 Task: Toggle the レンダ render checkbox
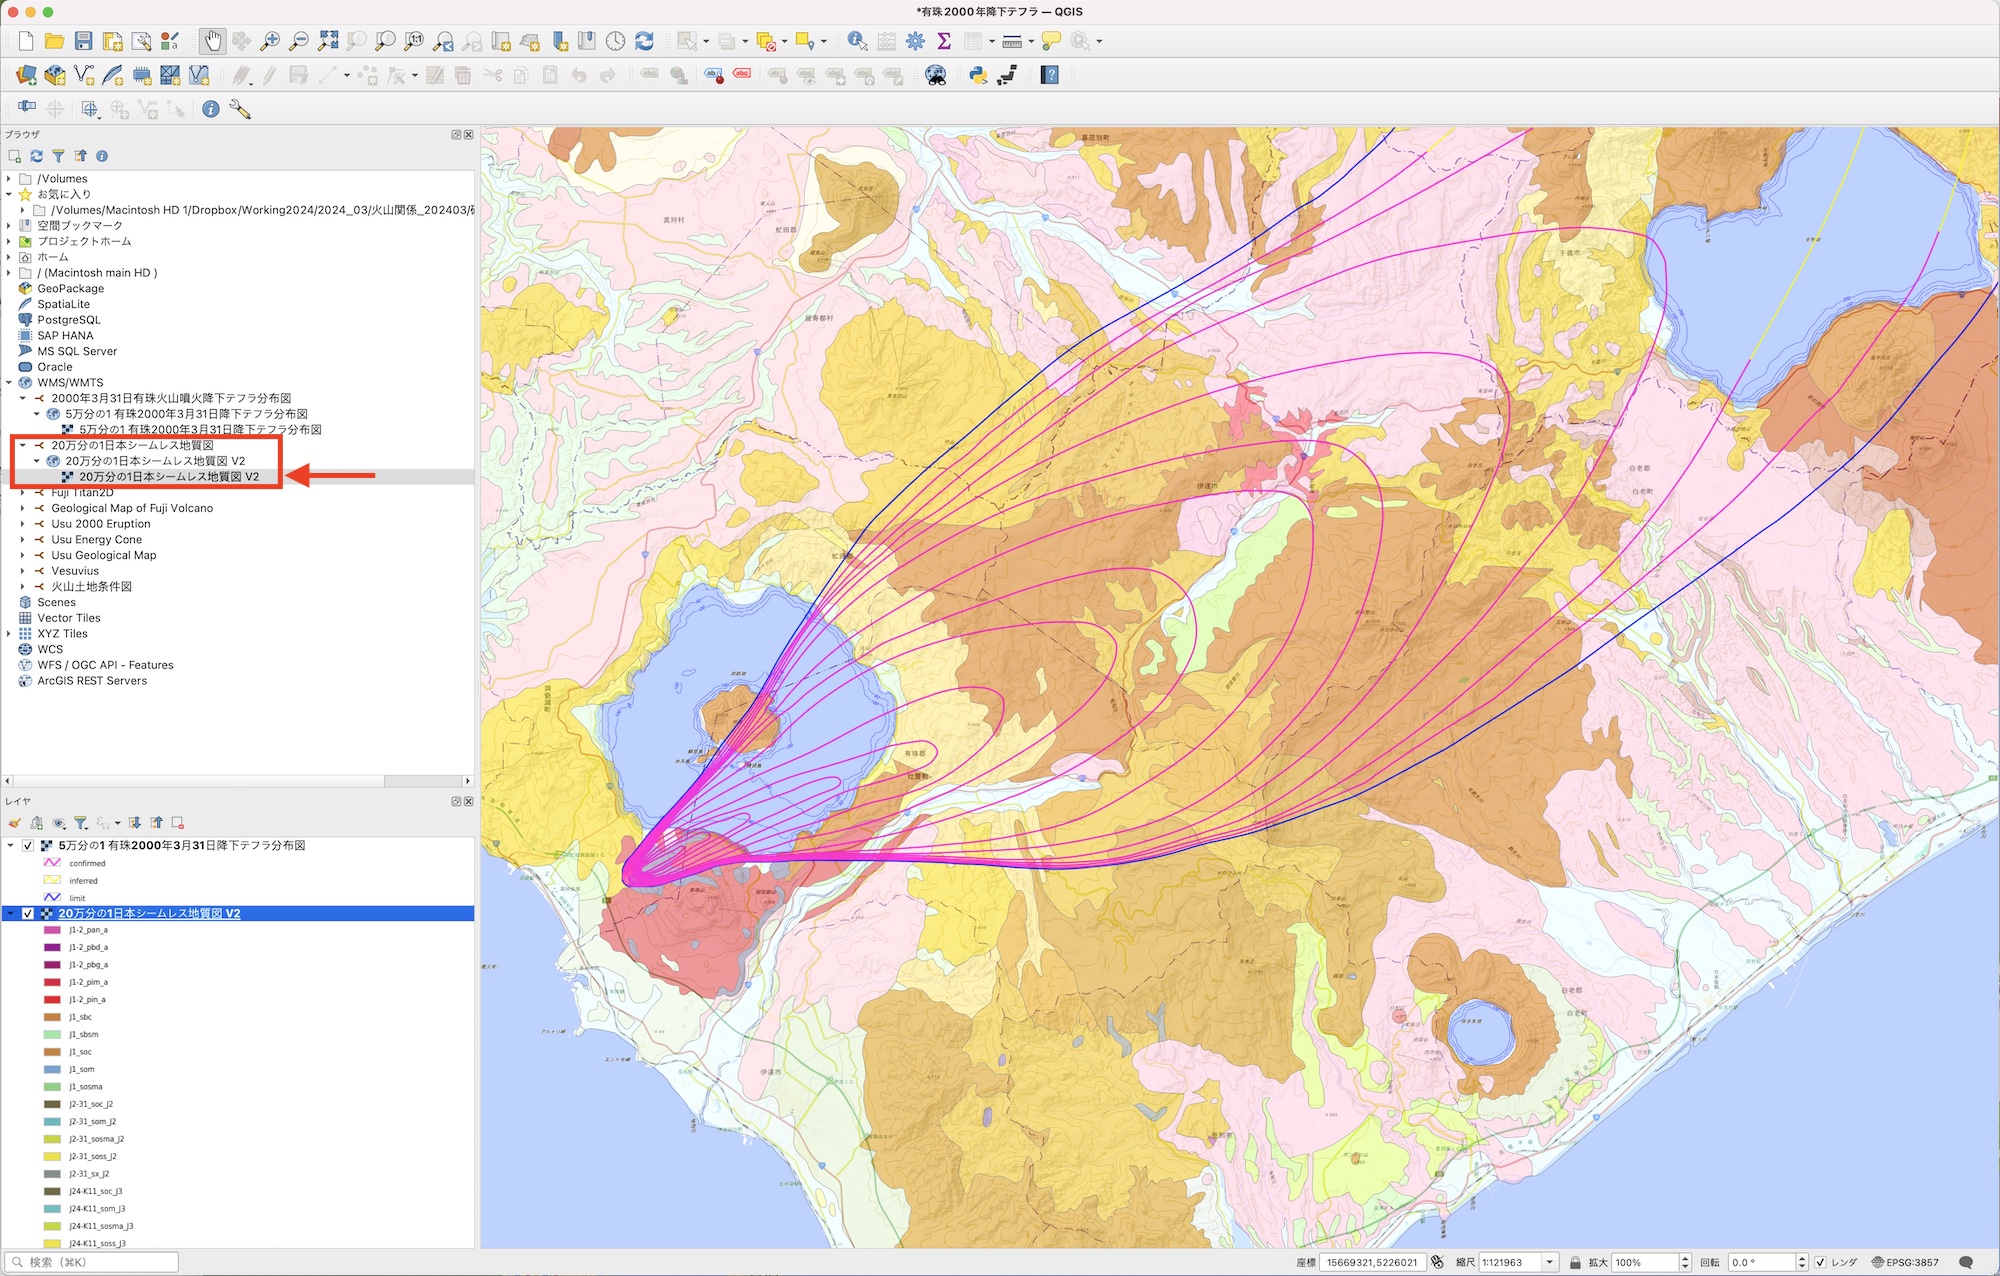click(1820, 1262)
